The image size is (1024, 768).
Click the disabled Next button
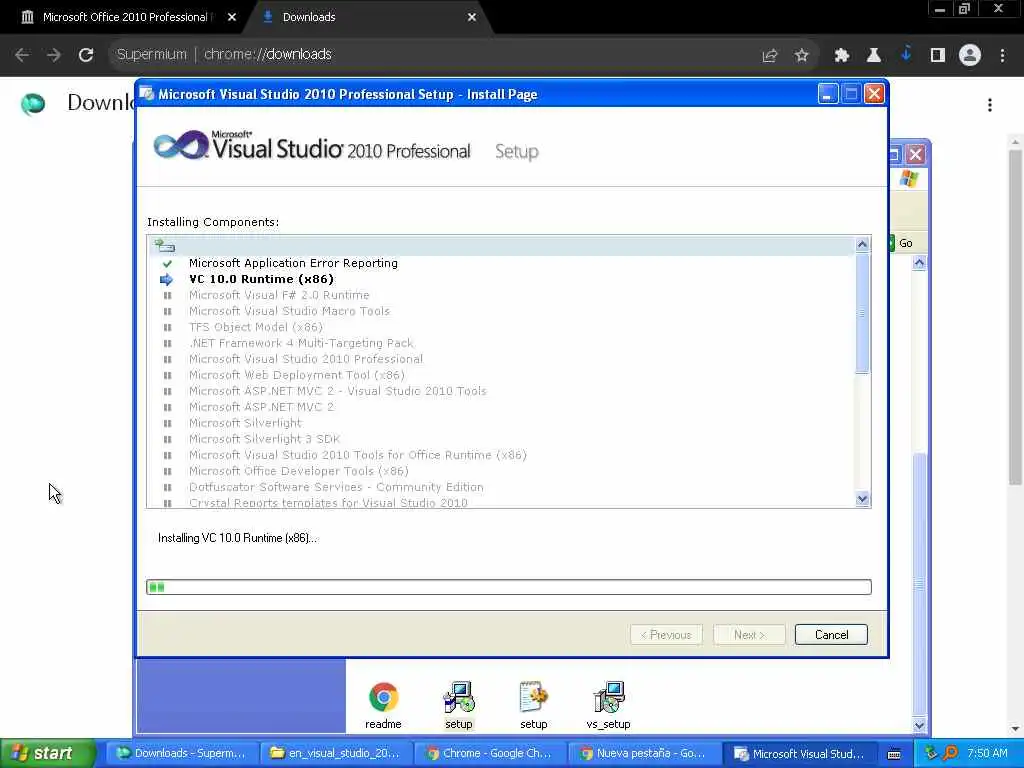tap(749, 635)
